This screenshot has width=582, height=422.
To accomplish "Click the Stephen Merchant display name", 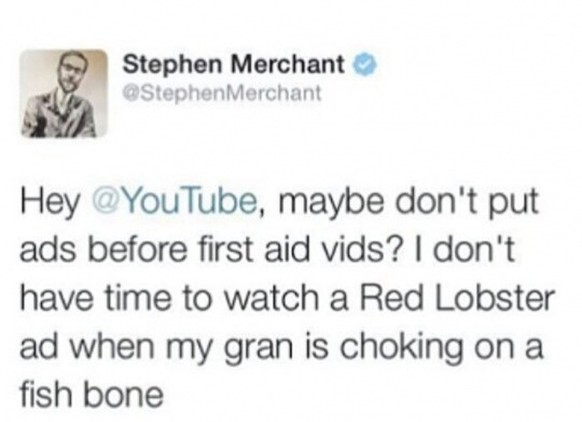I will (x=234, y=65).
